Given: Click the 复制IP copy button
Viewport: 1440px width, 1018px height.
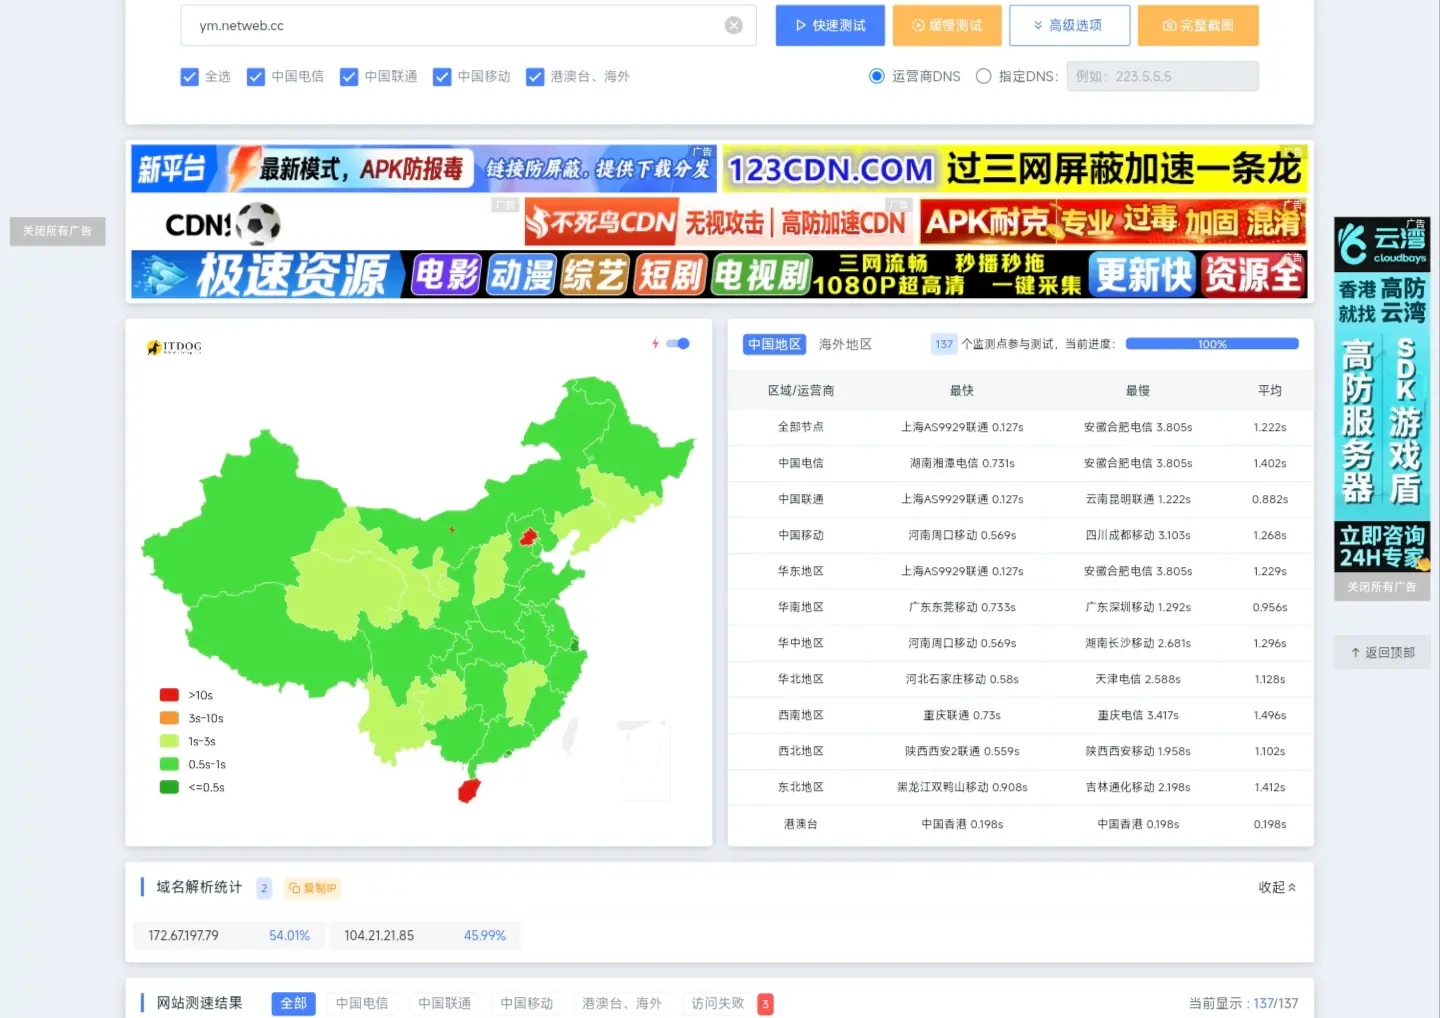Looking at the screenshot, I should click(x=313, y=888).
